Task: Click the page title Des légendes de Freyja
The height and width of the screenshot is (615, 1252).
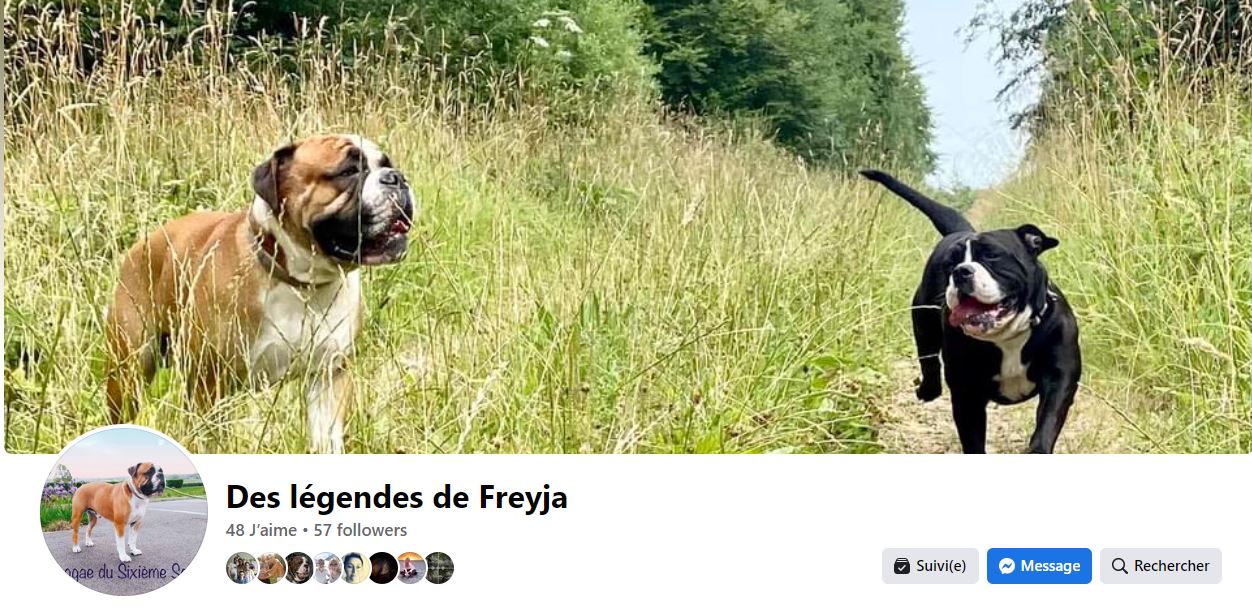Action: (397, 497)
